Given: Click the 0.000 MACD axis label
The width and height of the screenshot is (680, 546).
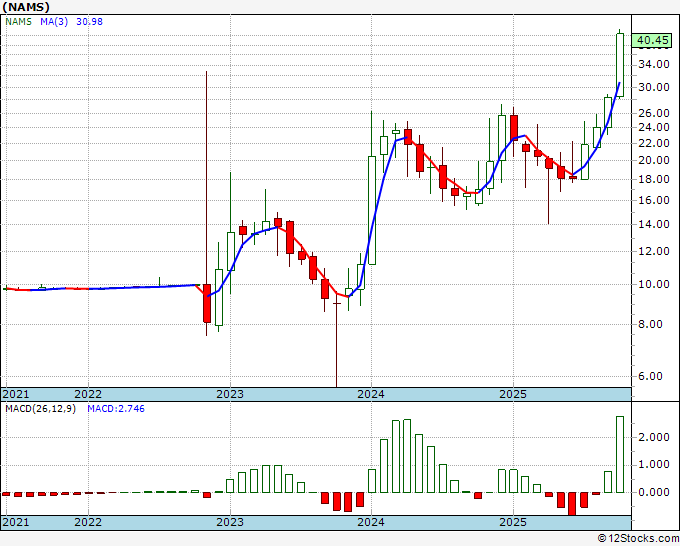Looking at the screenshot, I should click(x=654, y=493).
